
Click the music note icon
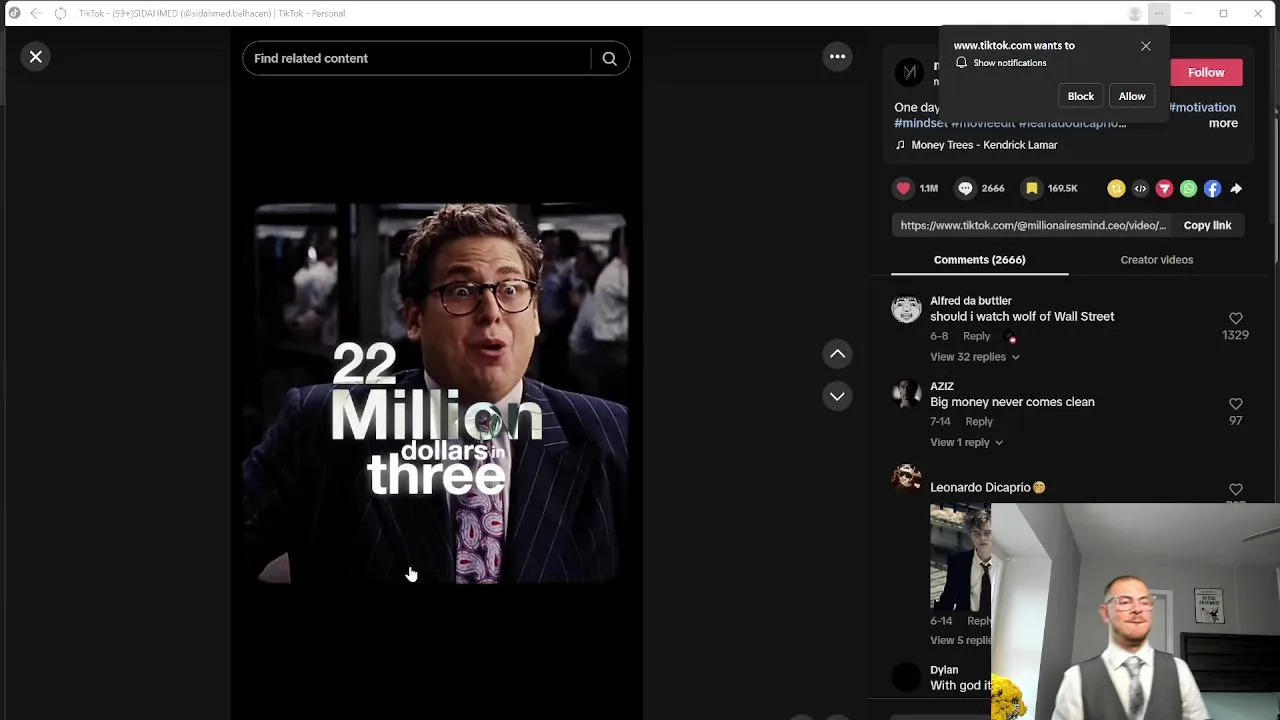coord(900,145)
